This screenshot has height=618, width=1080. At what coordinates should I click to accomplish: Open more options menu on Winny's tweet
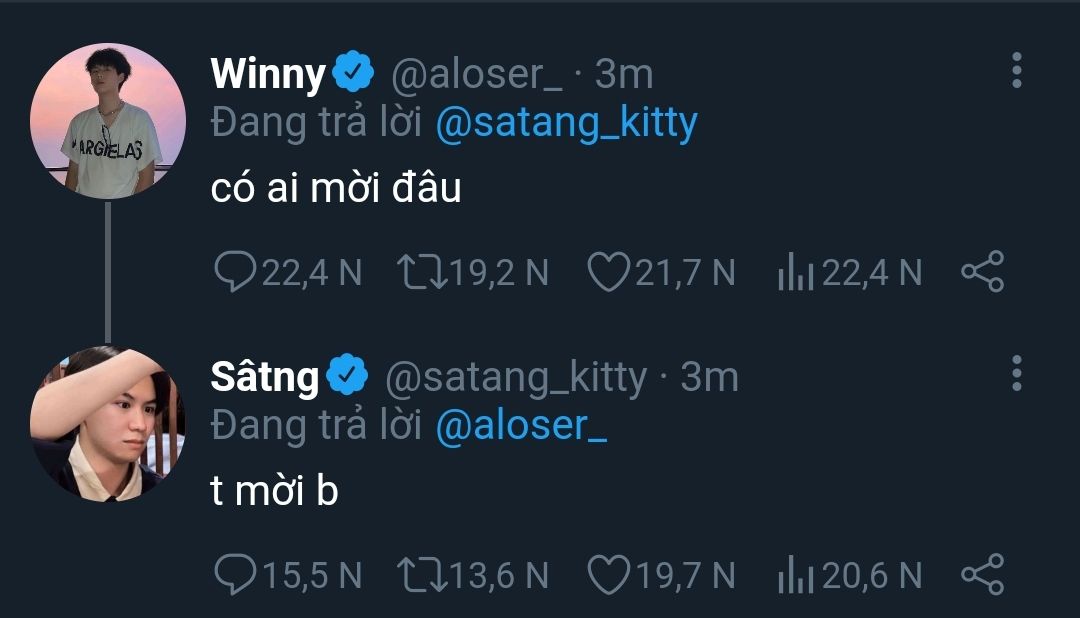[1016, 71]
